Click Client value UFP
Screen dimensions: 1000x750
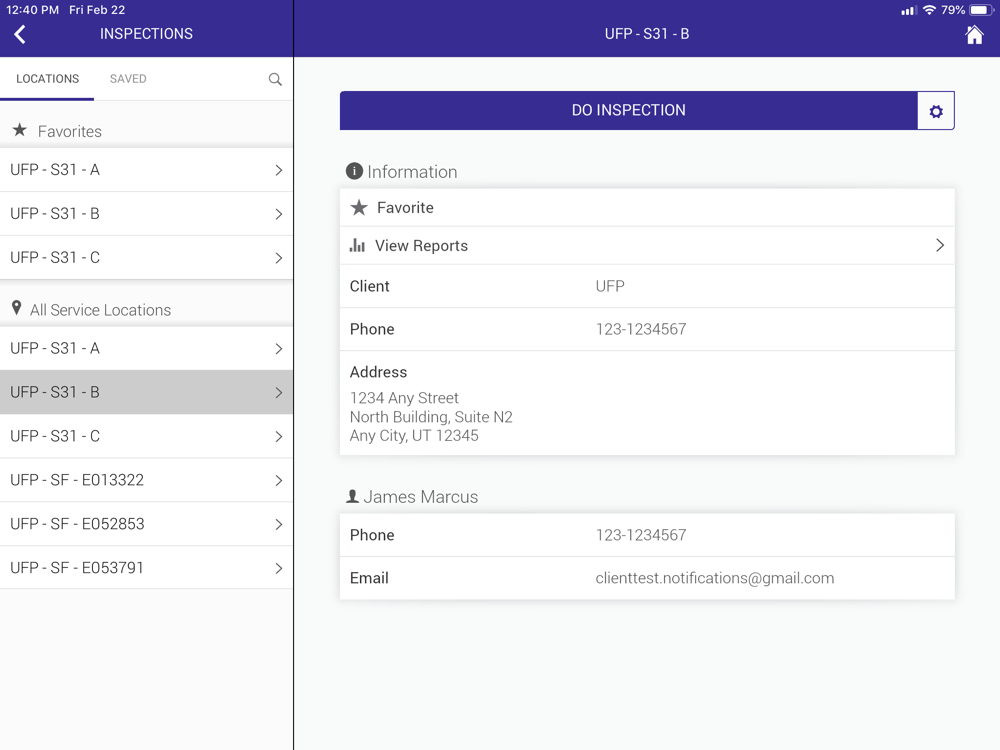[x=610, y=286]
